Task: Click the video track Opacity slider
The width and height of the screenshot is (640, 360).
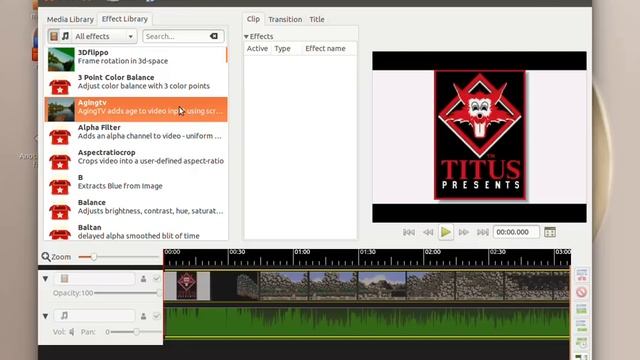Action: pos(127,293)
